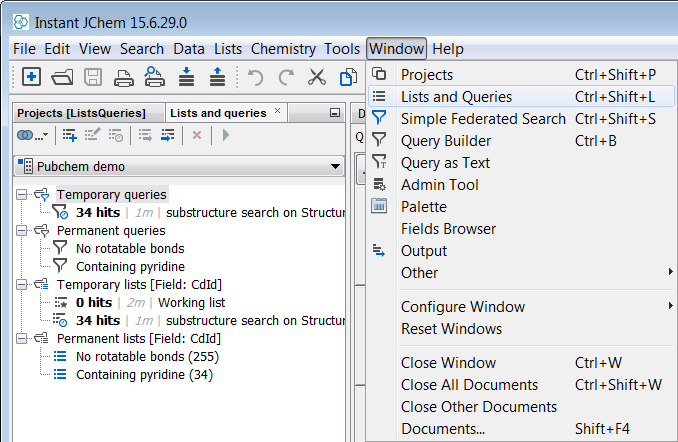The image size is (678, 442).
Task: Click the Undo arrow icon
Action: [x=255, y=77]
